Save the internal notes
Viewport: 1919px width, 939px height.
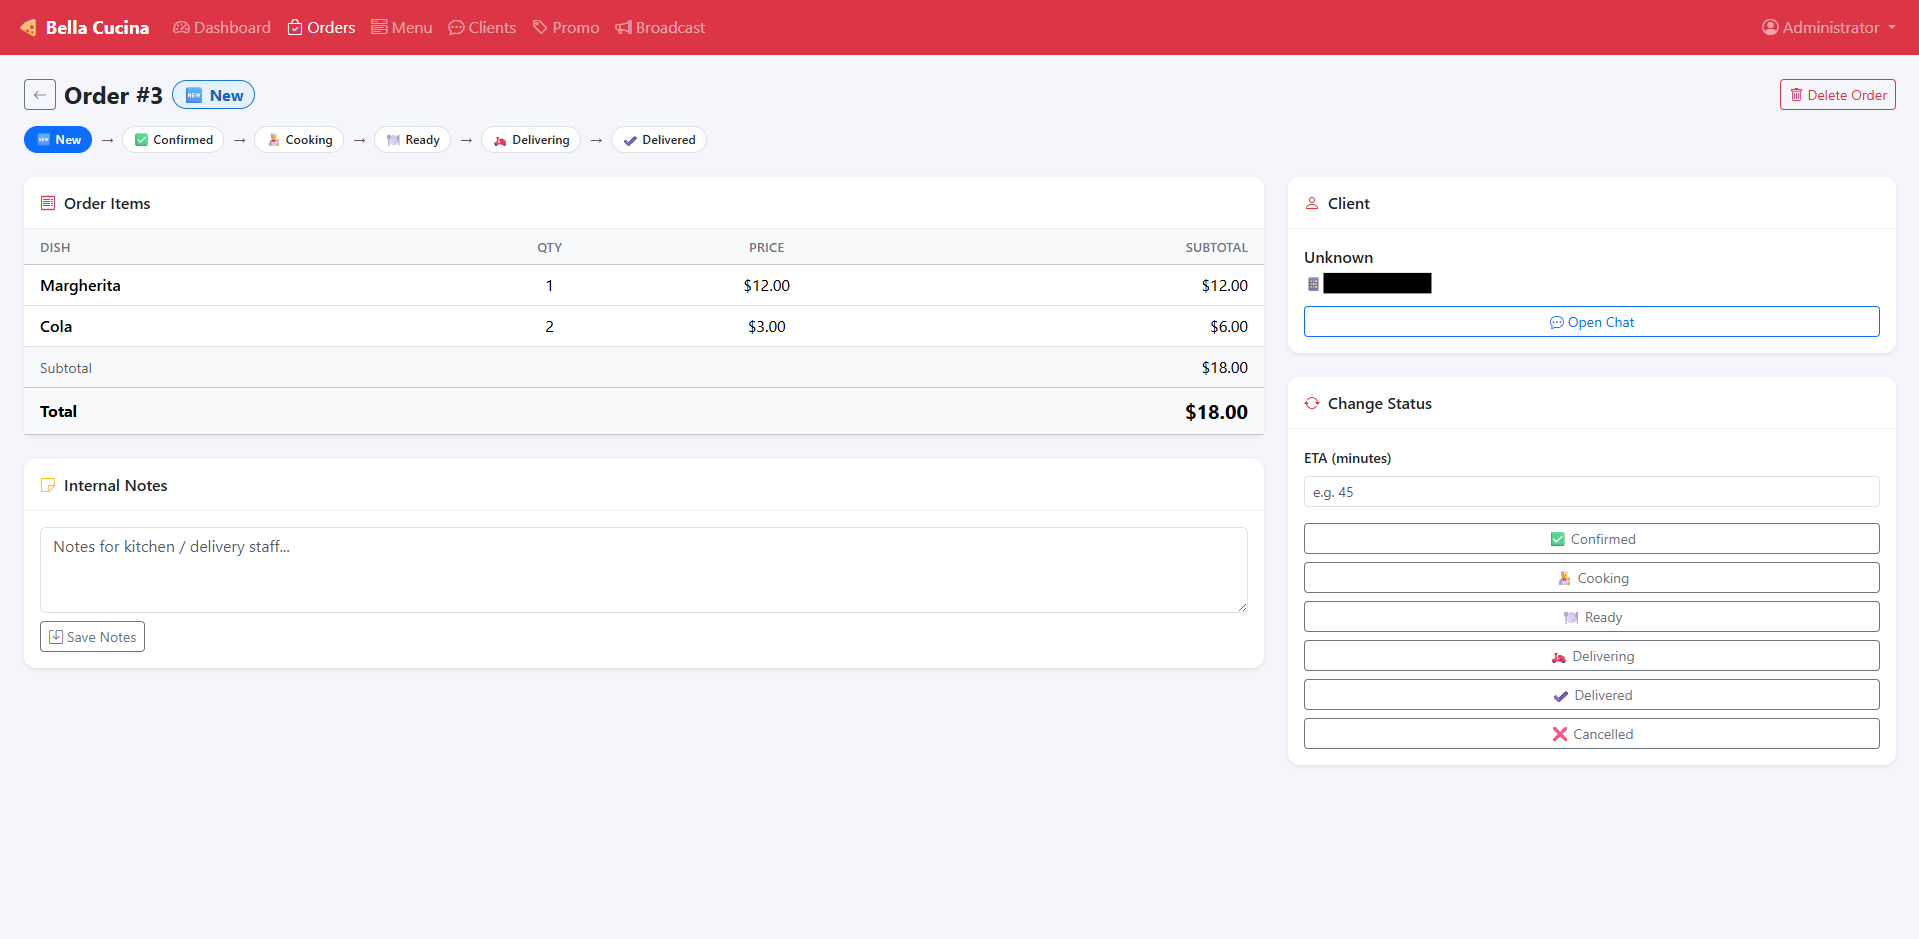[92, 637]
